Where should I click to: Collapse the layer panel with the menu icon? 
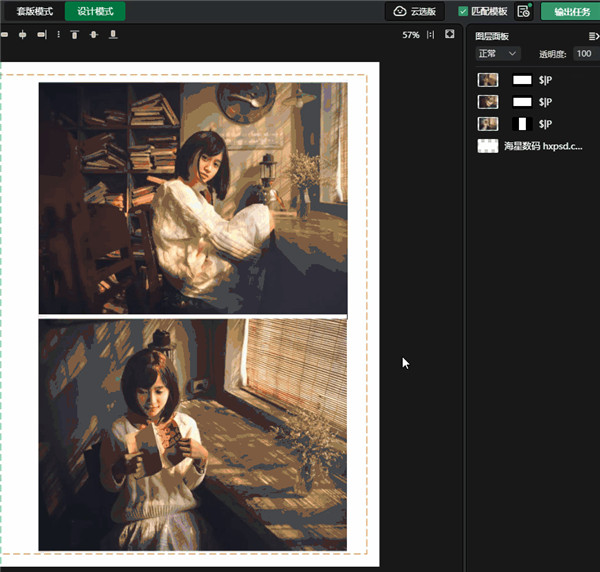click(593, 36)
